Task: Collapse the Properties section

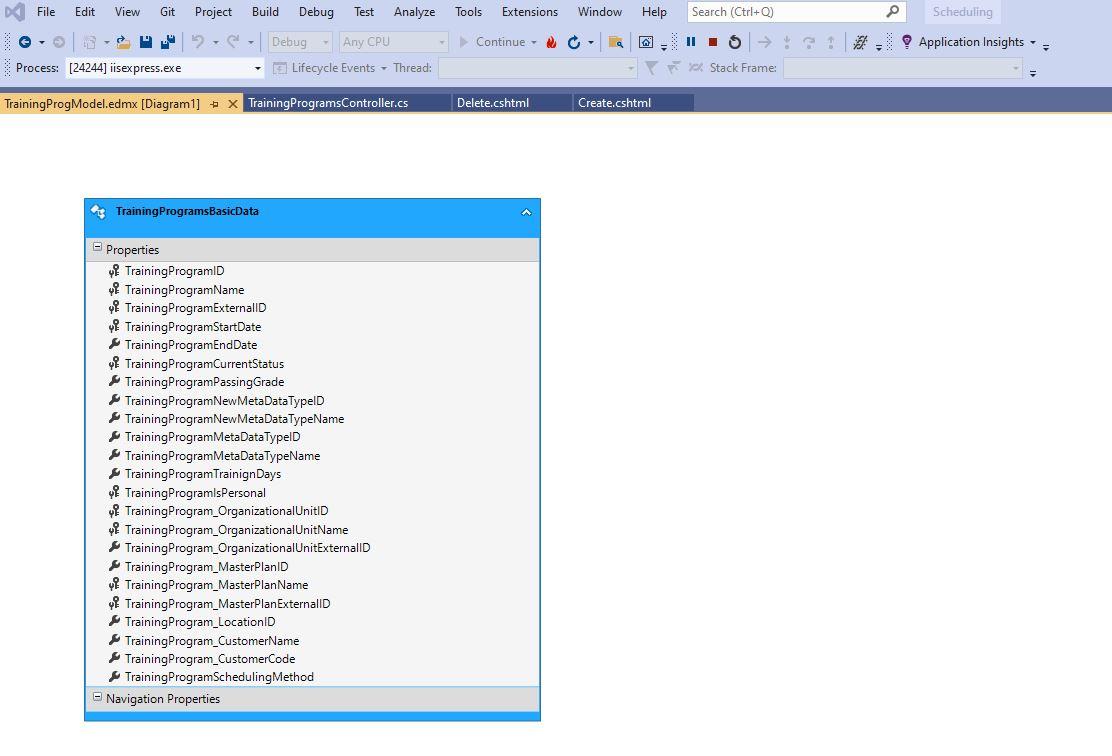Action: point(97,247)
